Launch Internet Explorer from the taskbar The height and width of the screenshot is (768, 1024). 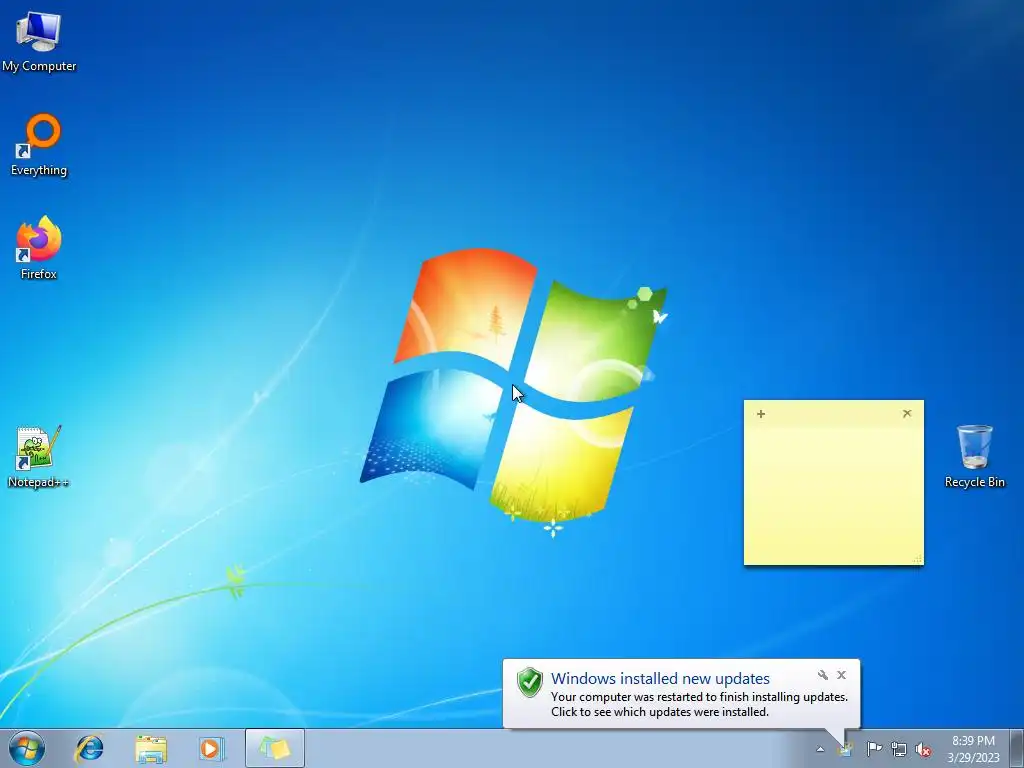click(x=89, y=748)
